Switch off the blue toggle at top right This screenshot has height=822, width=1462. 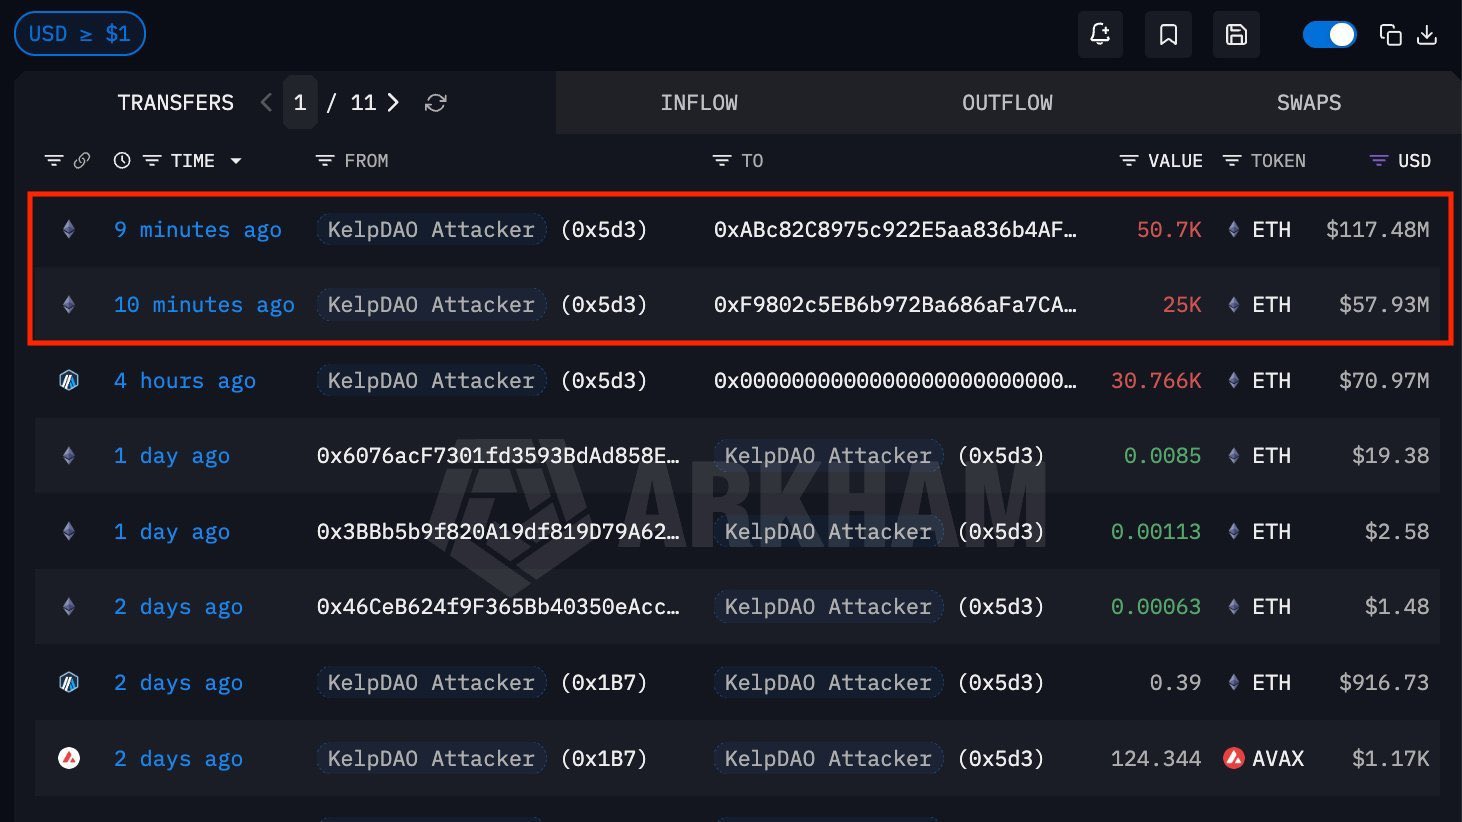(1329, 35)
